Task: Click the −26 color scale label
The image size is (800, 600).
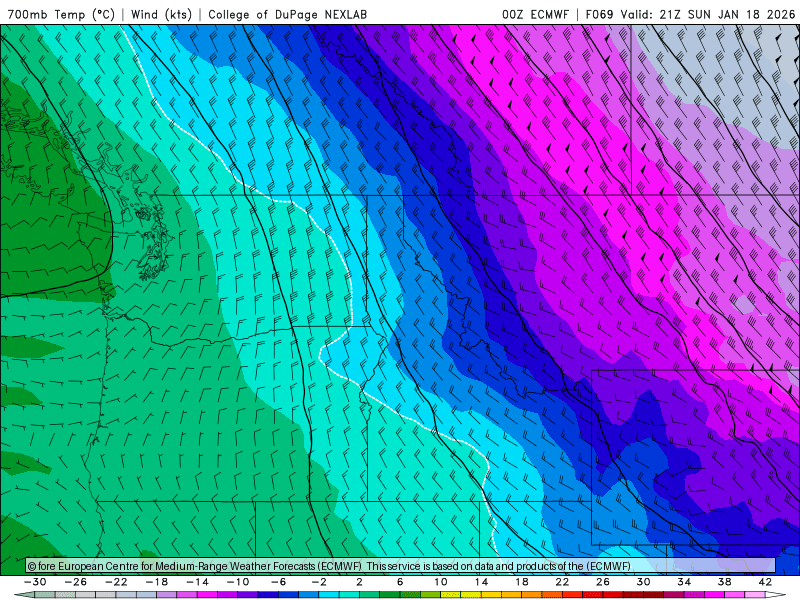Action: click(x=76, y=582)
